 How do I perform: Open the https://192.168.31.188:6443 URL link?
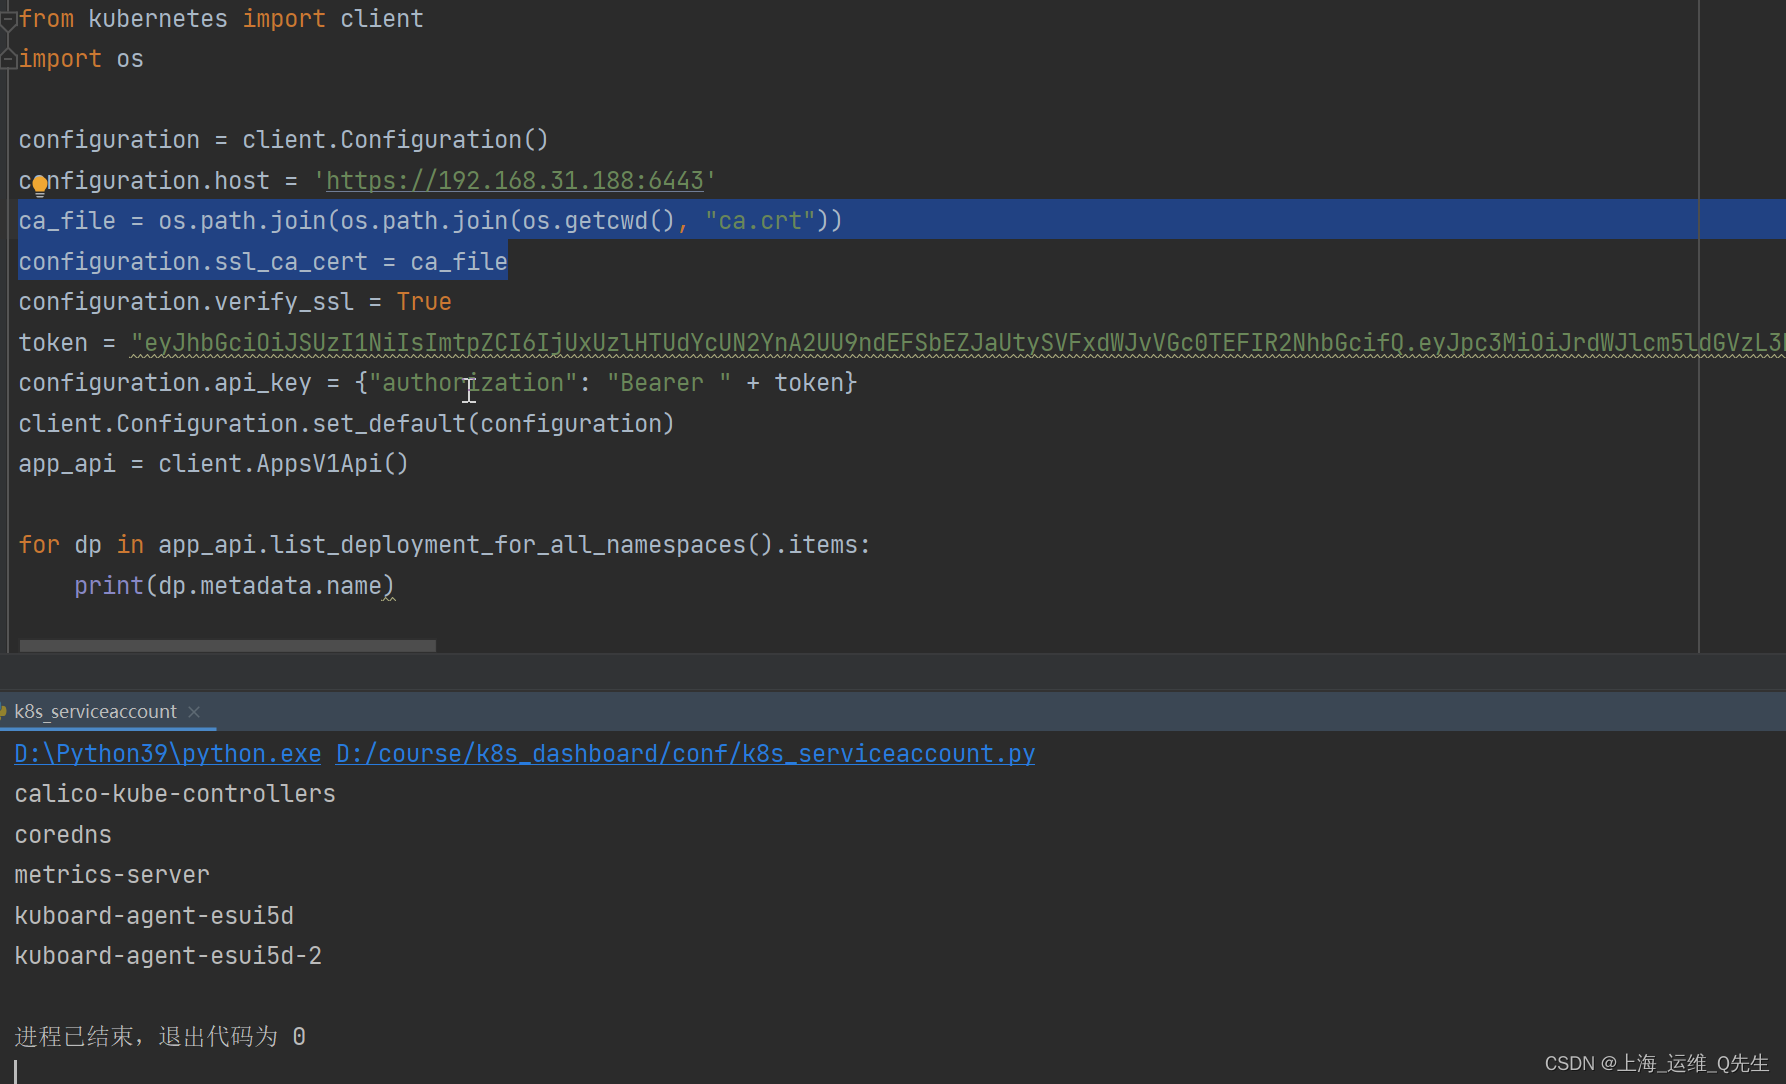click(x=515, y=181)
